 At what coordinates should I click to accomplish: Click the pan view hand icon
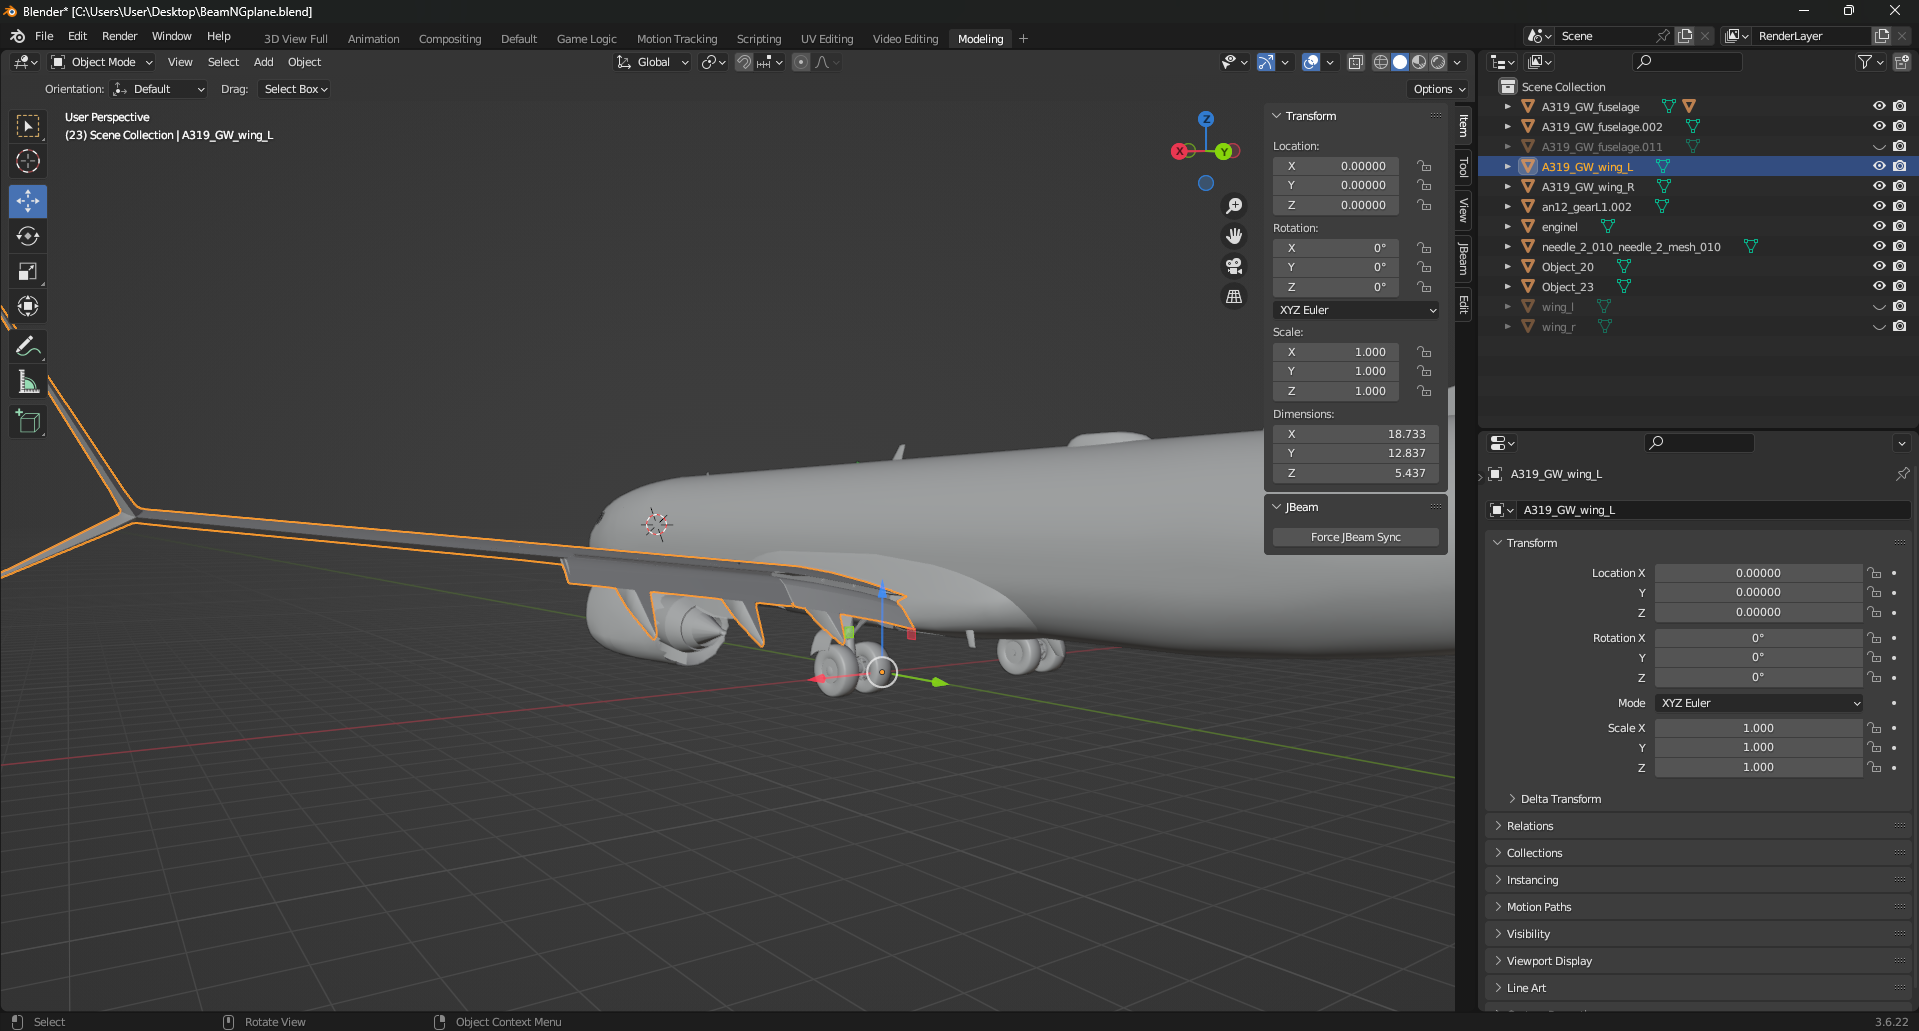[1235, 236]
